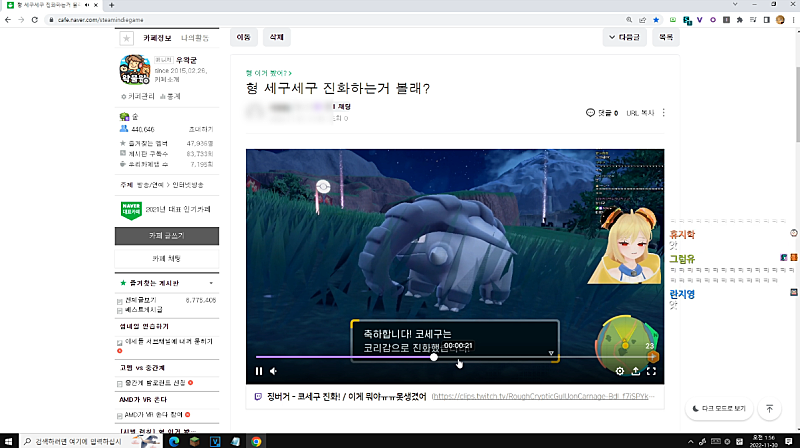The width and height of the screenshot is (800, 448).
Task: Open the Twitch clip URL link below the video
Action: point(543,396)
